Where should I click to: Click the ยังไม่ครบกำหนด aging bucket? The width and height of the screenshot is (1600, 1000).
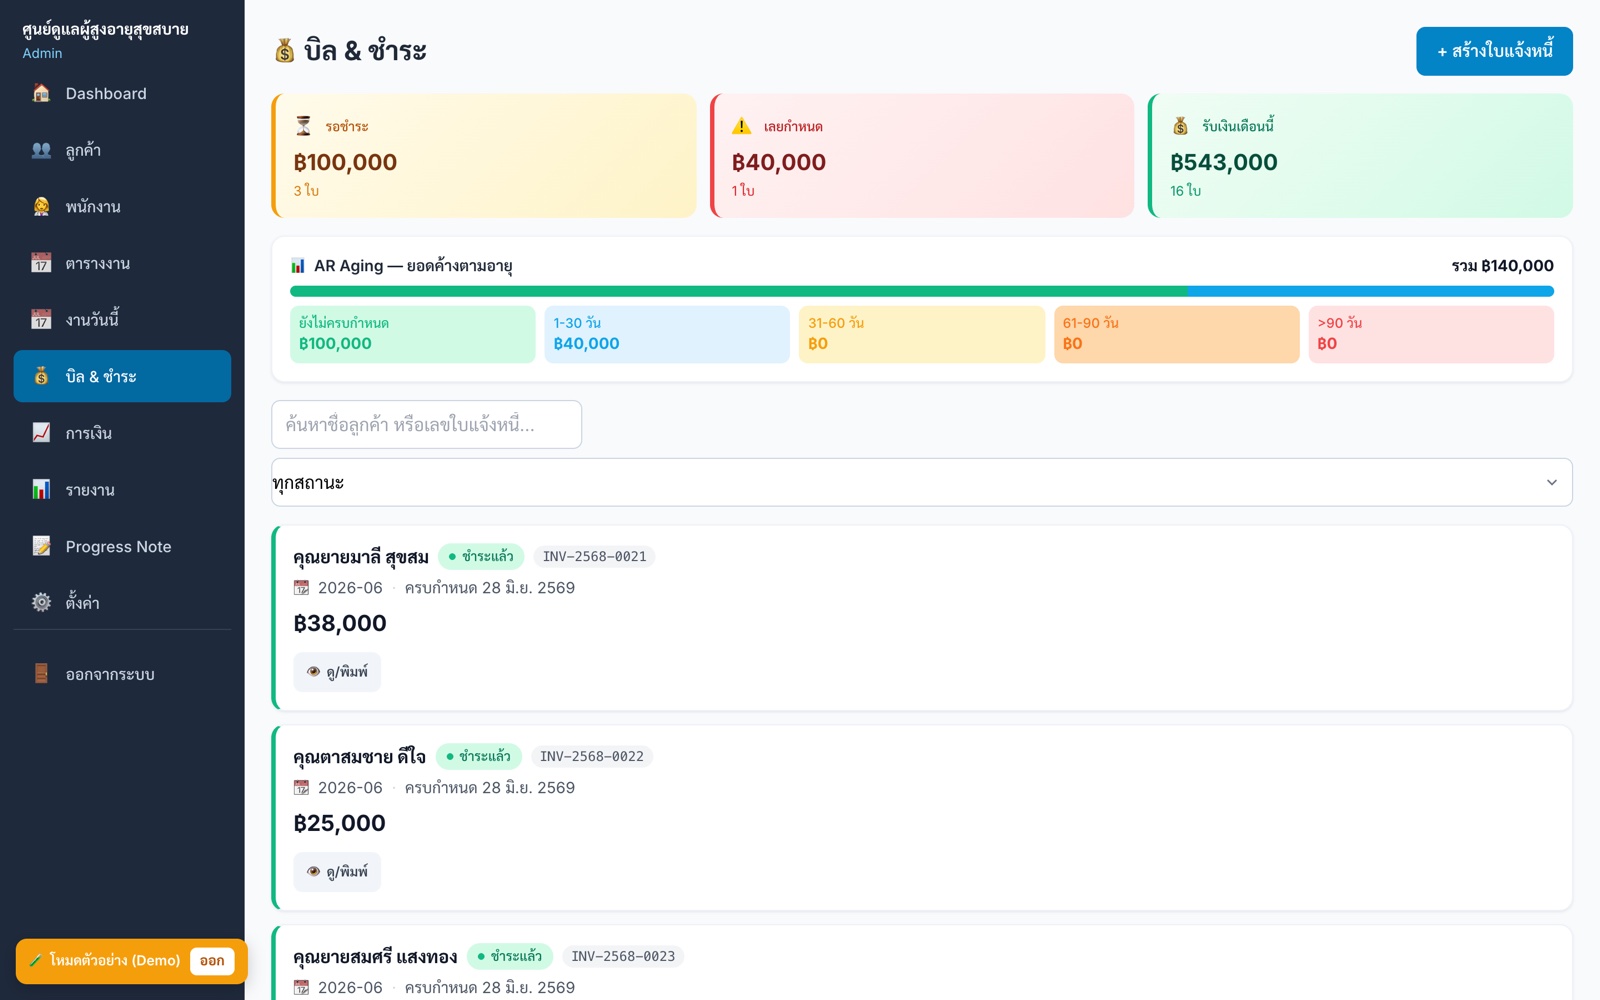coord(412,334)
